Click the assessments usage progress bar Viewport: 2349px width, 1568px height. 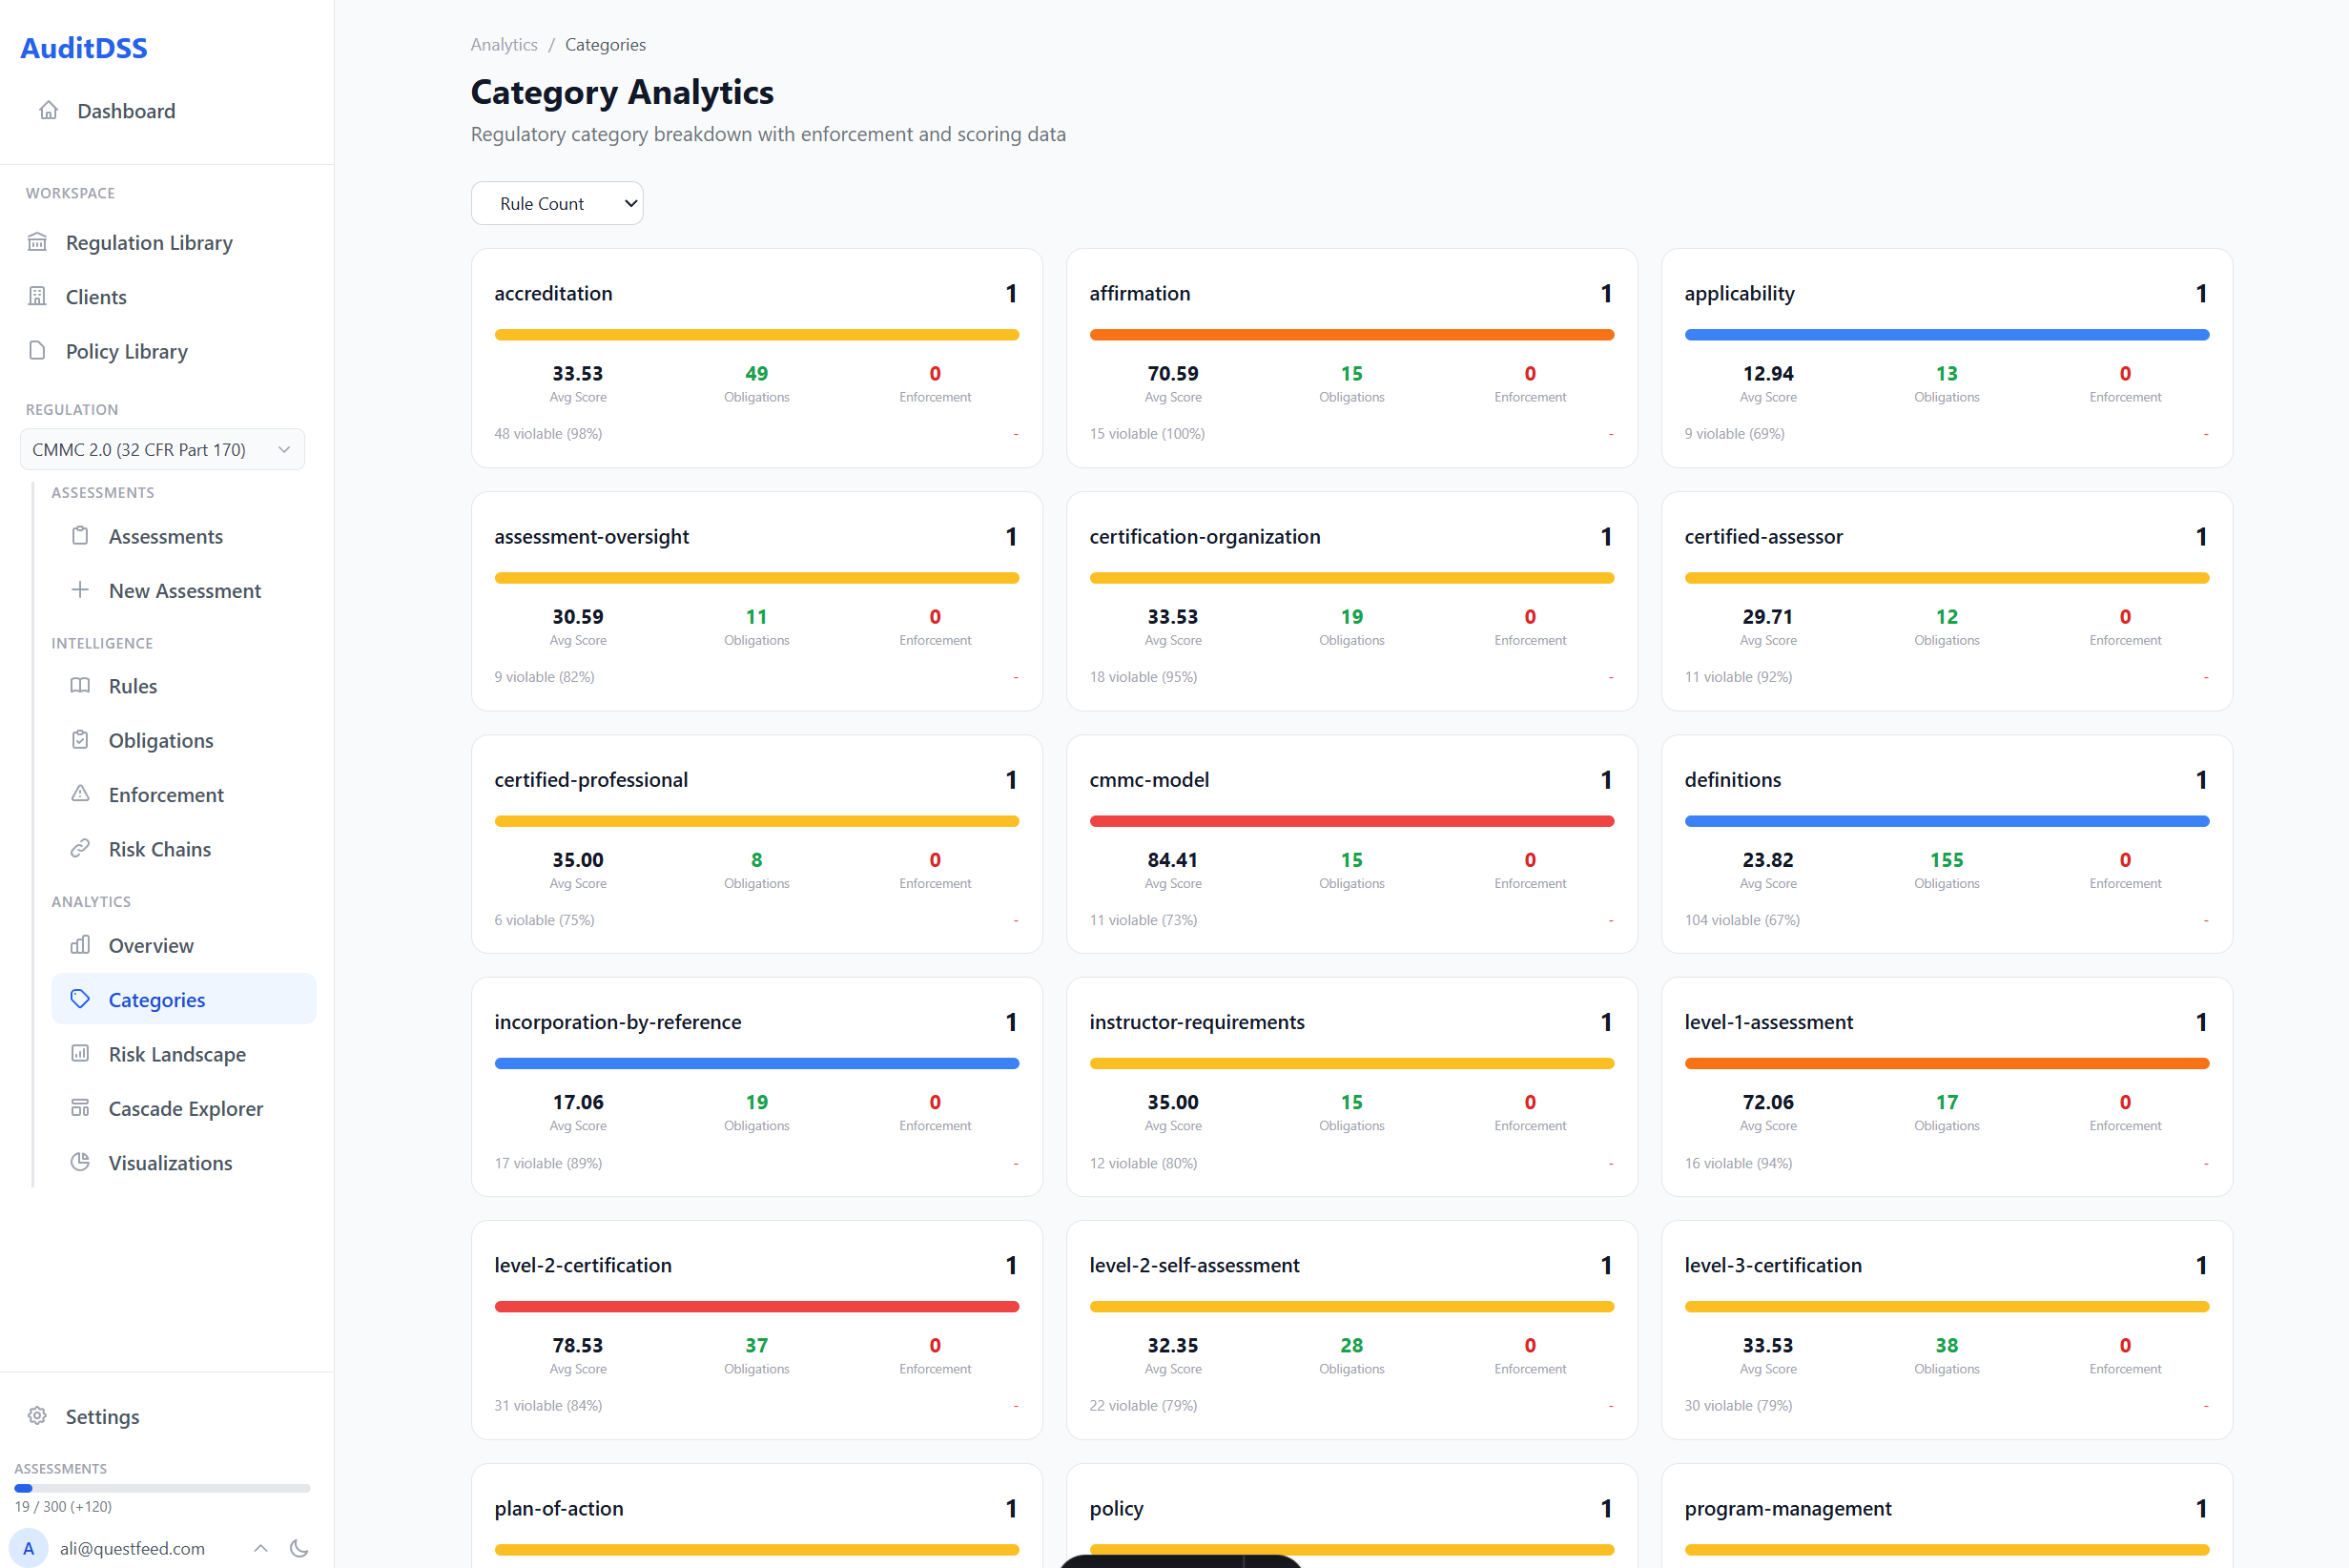coord(162,1487)
